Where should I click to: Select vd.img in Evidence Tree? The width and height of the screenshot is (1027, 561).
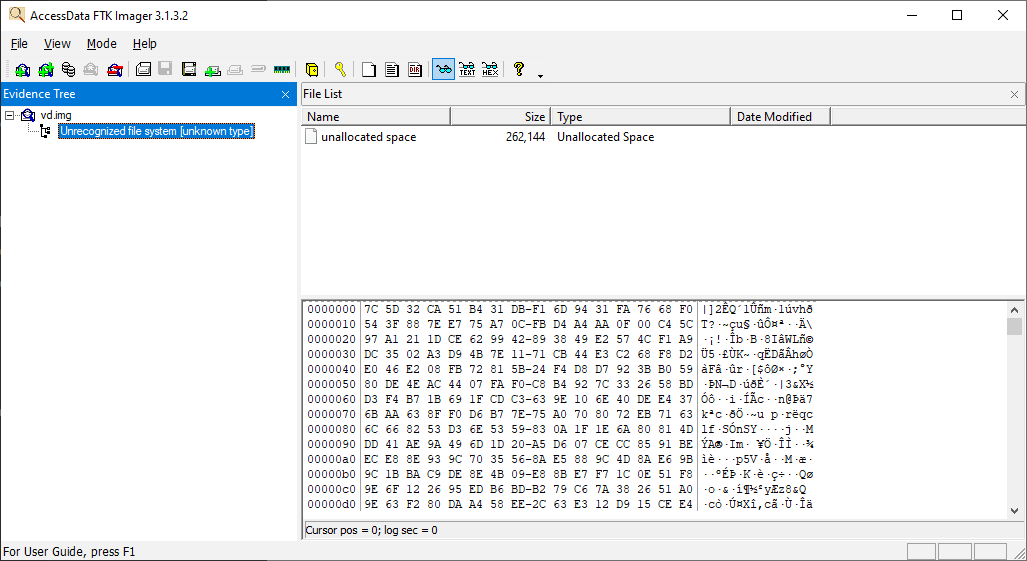pos(56,115)
